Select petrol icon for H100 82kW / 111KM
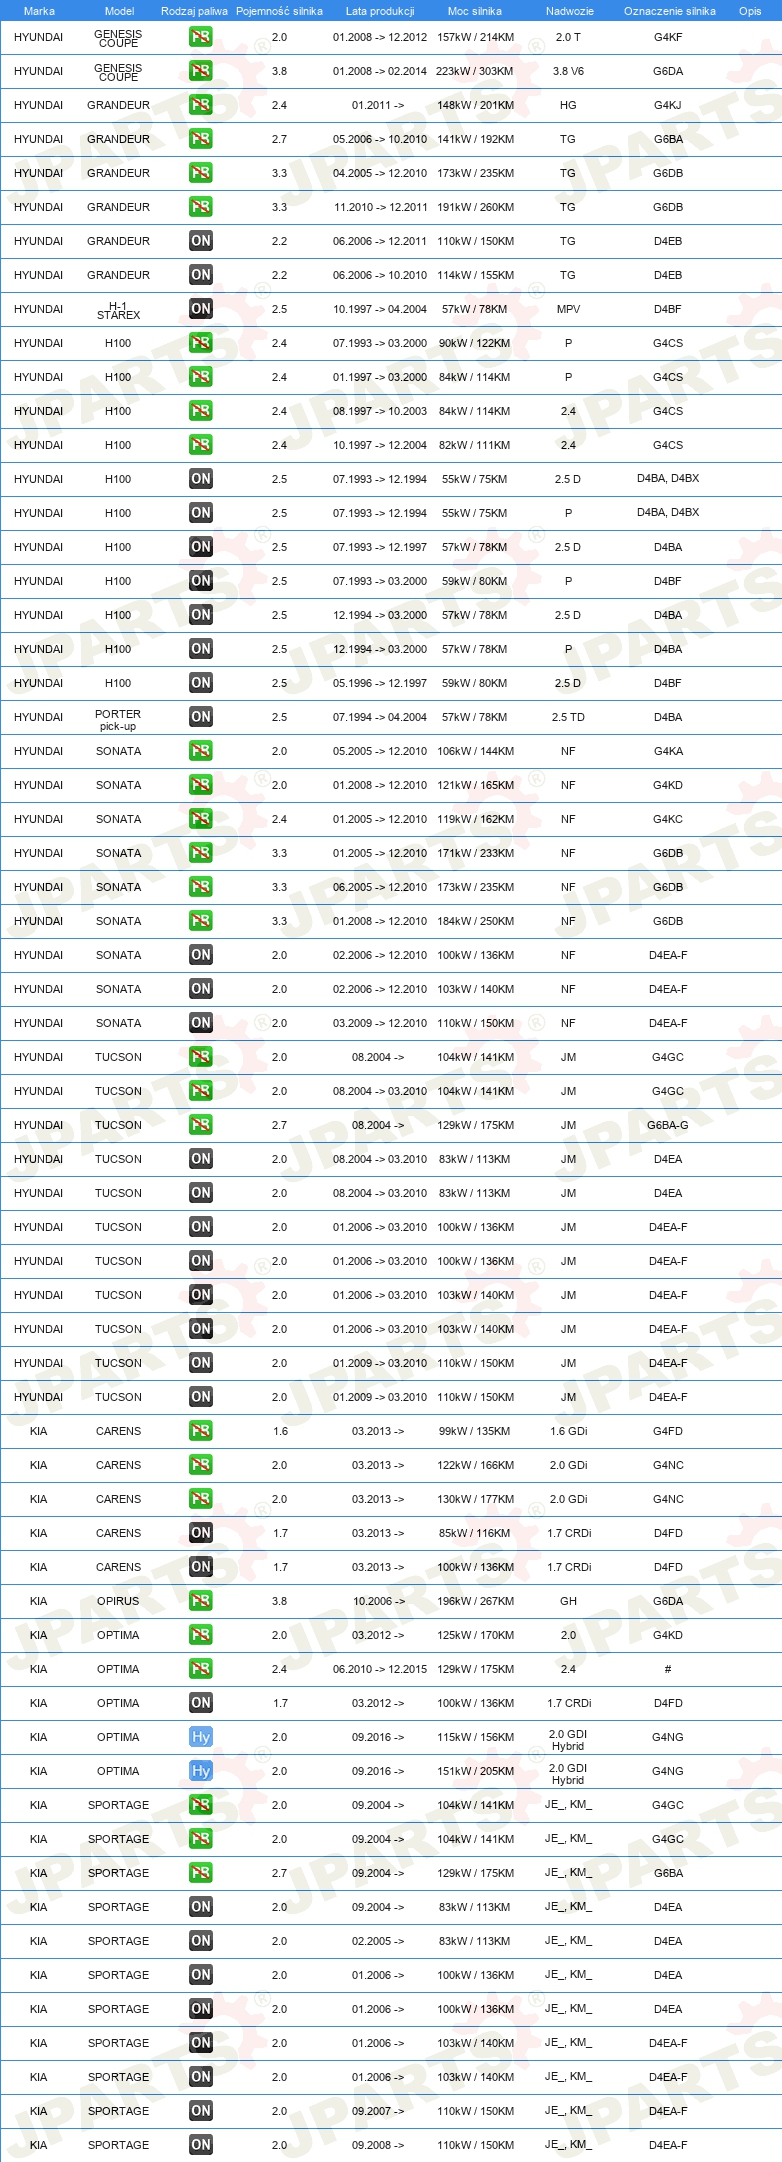Screen dimensions: 782x2162 coord(201,445)
